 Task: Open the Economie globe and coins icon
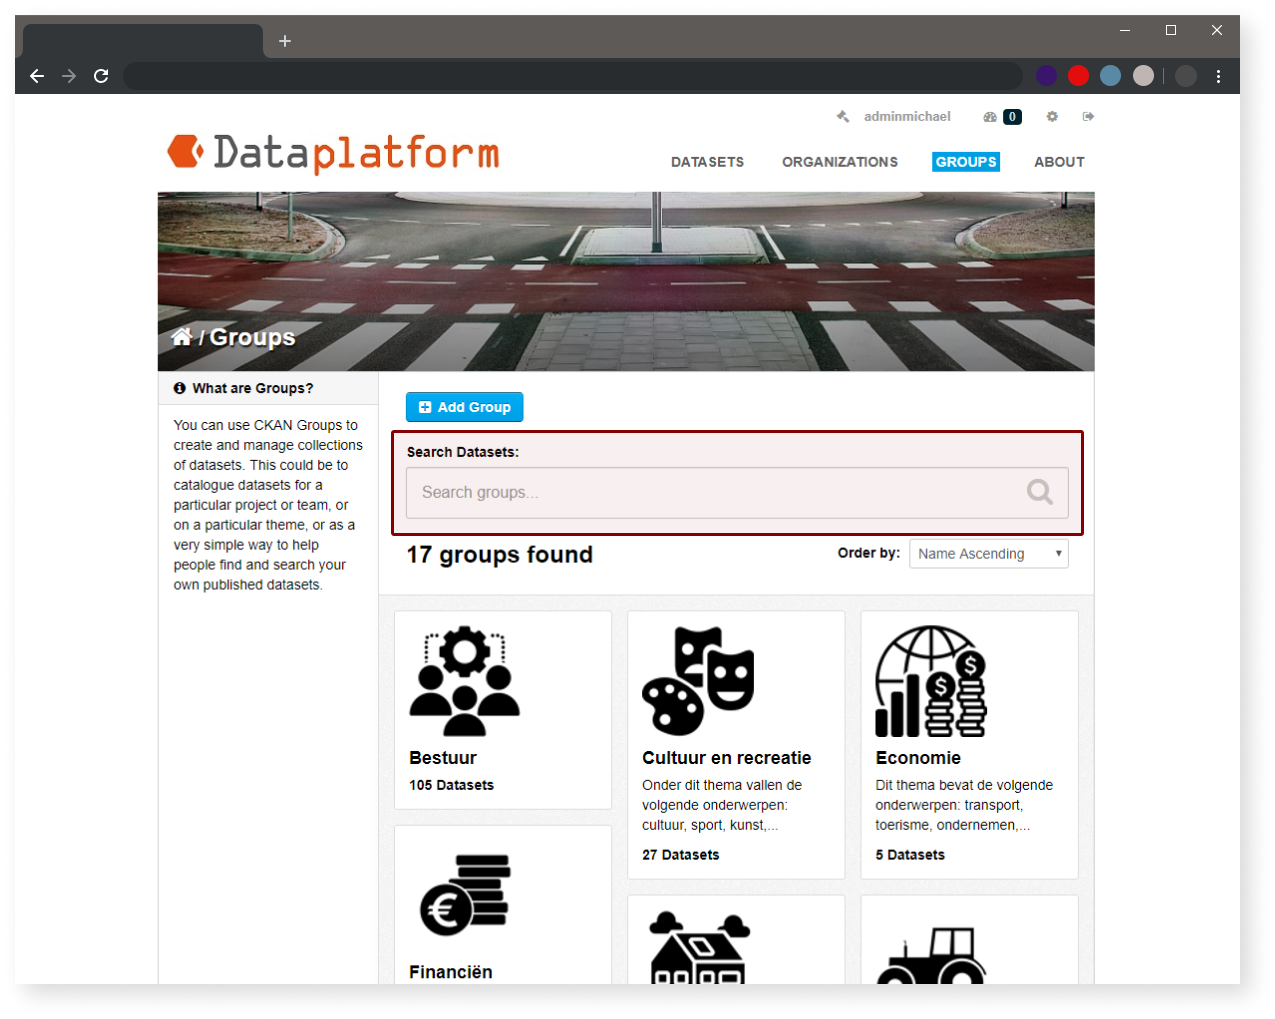tap(931, 681)
